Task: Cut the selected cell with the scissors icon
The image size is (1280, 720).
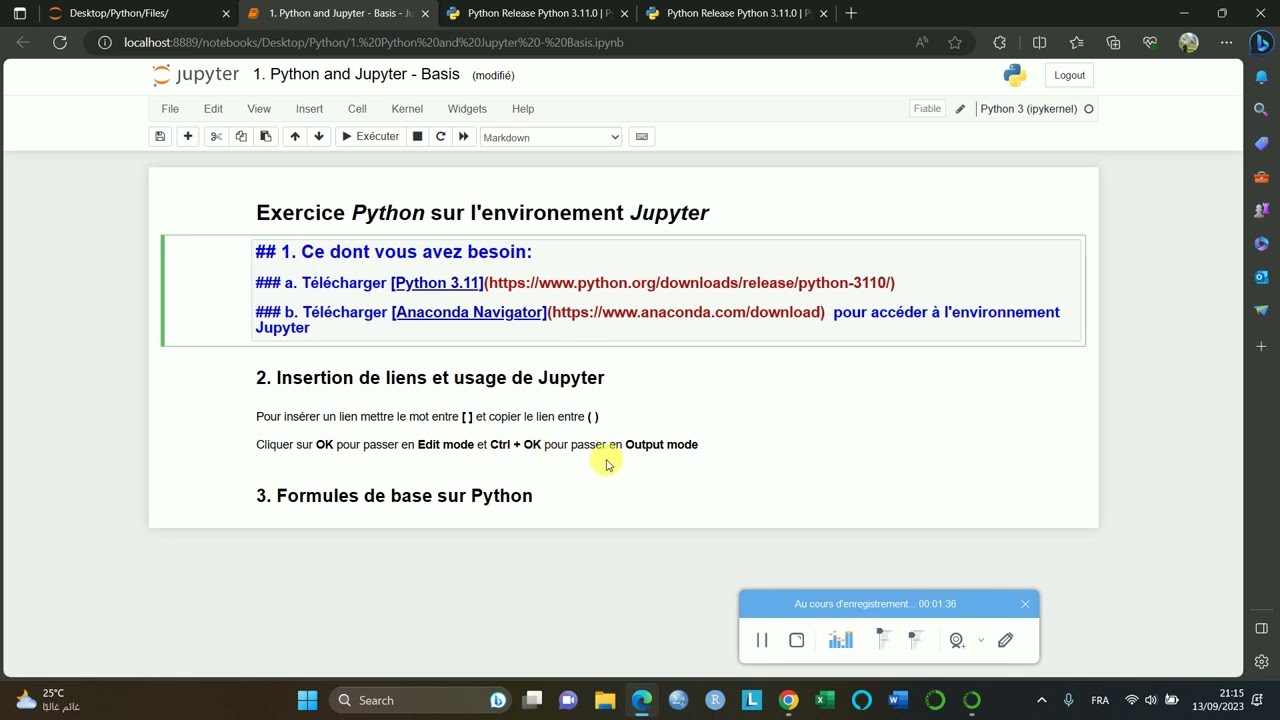Action: click(x=216, y=137)
